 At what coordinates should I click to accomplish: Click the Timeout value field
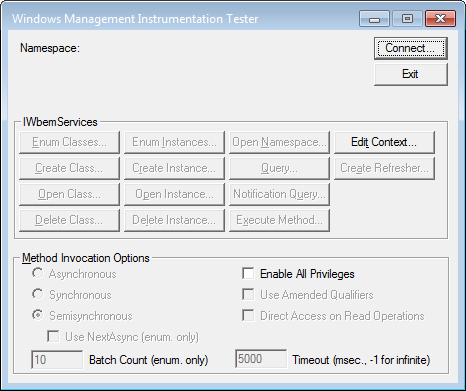coord(261,359)
